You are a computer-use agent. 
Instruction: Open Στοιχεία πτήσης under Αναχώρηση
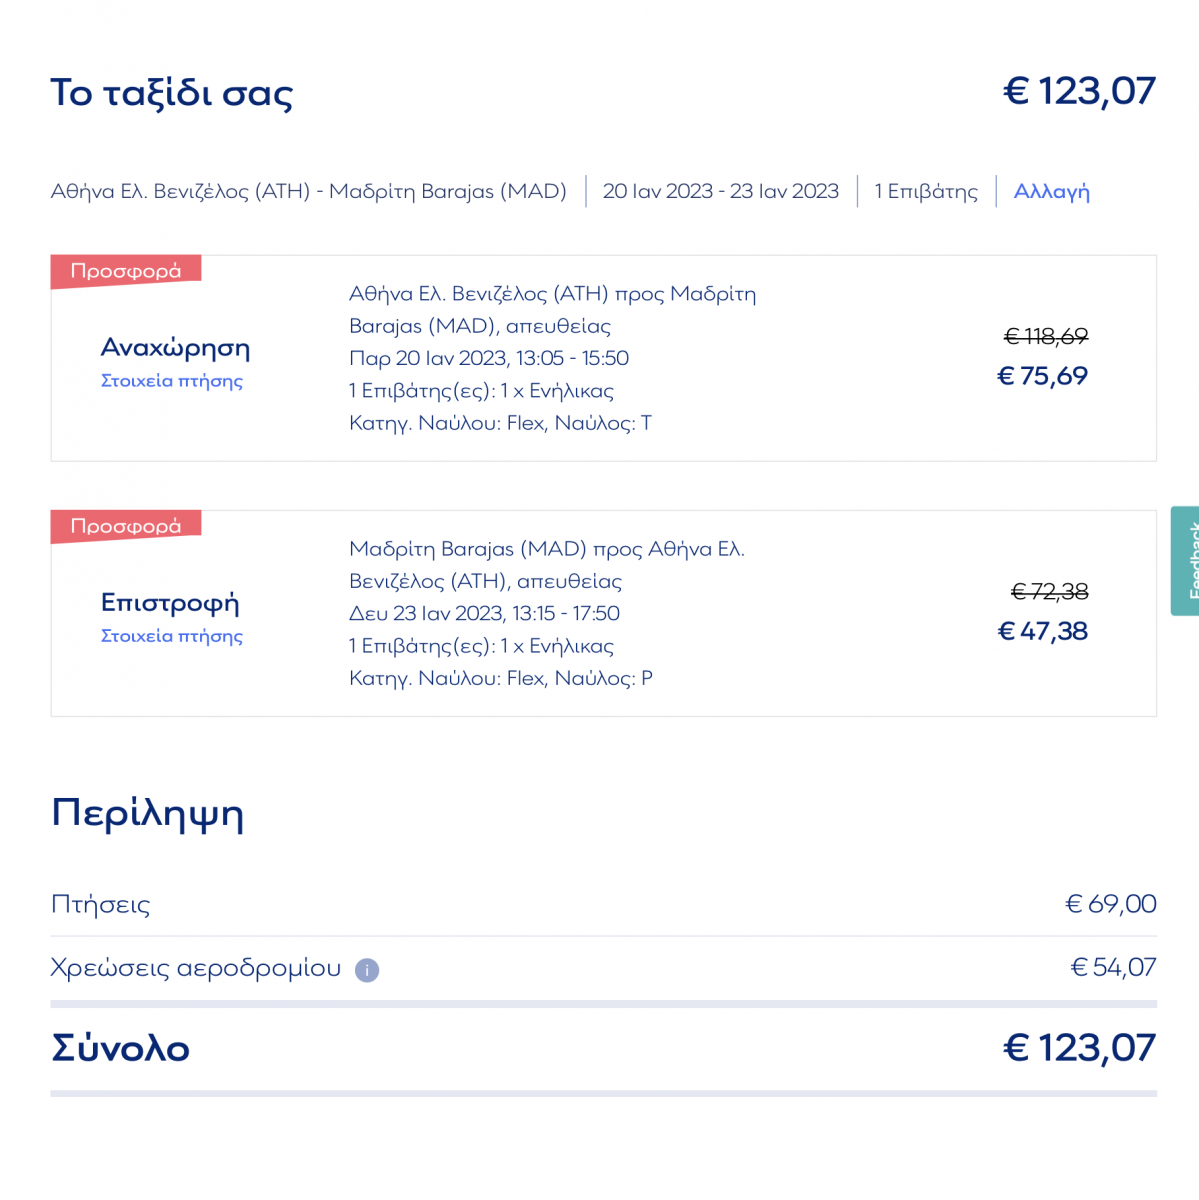(172, 381)
